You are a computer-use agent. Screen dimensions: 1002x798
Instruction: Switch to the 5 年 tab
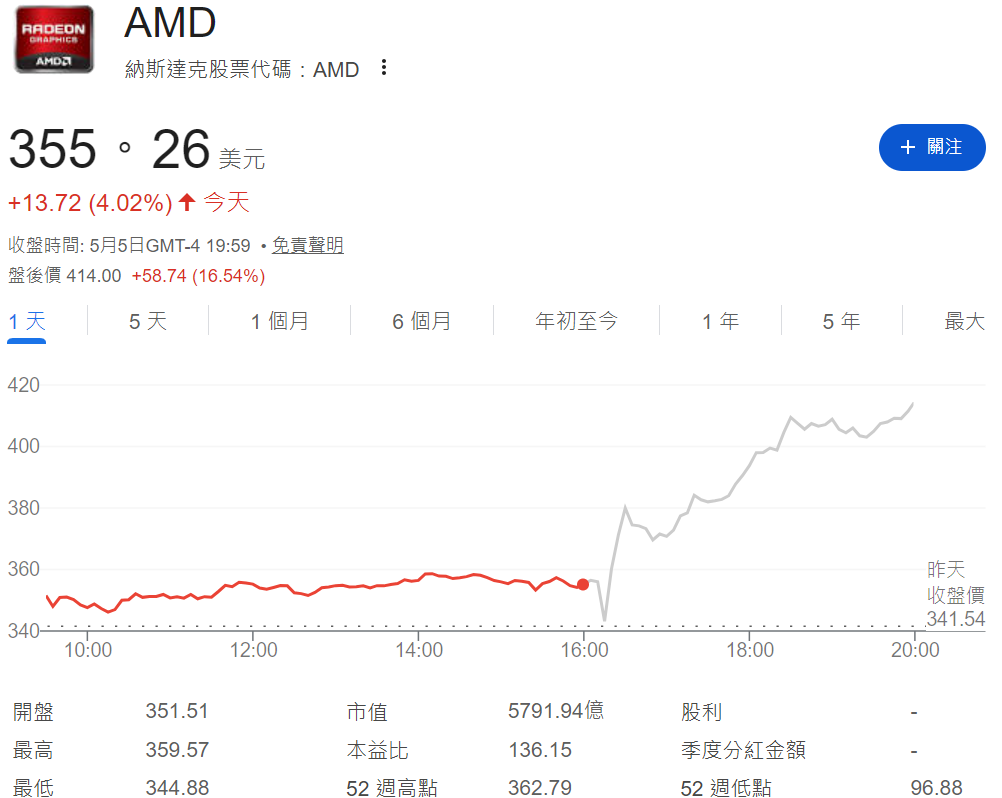[842, 321]
